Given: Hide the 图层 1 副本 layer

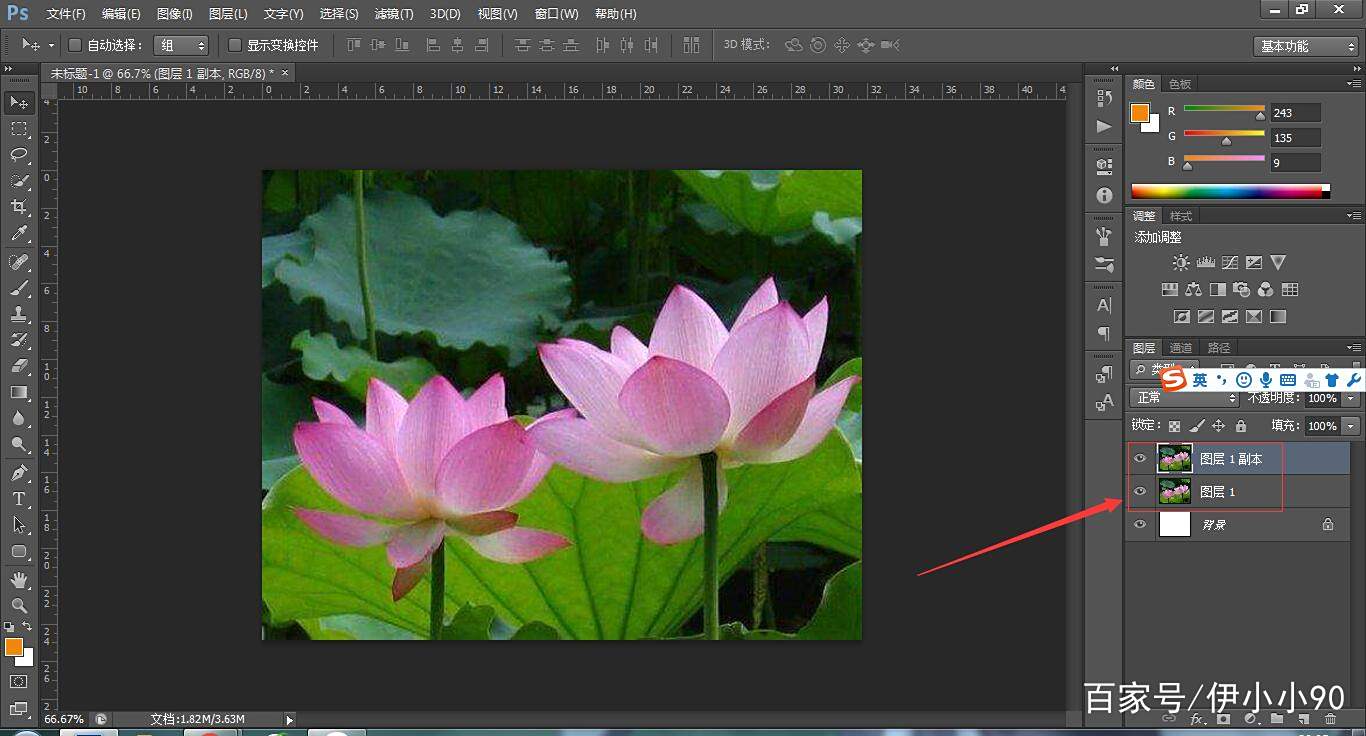Looking at the screenshot, I should pyautogui.click(x=1139, y=459).
